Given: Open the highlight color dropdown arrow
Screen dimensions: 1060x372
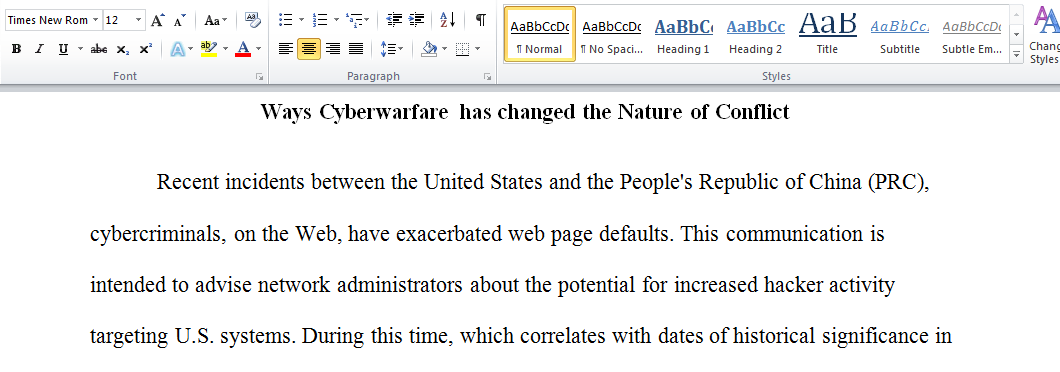Looking at the screenshot, I should [225, 49].
